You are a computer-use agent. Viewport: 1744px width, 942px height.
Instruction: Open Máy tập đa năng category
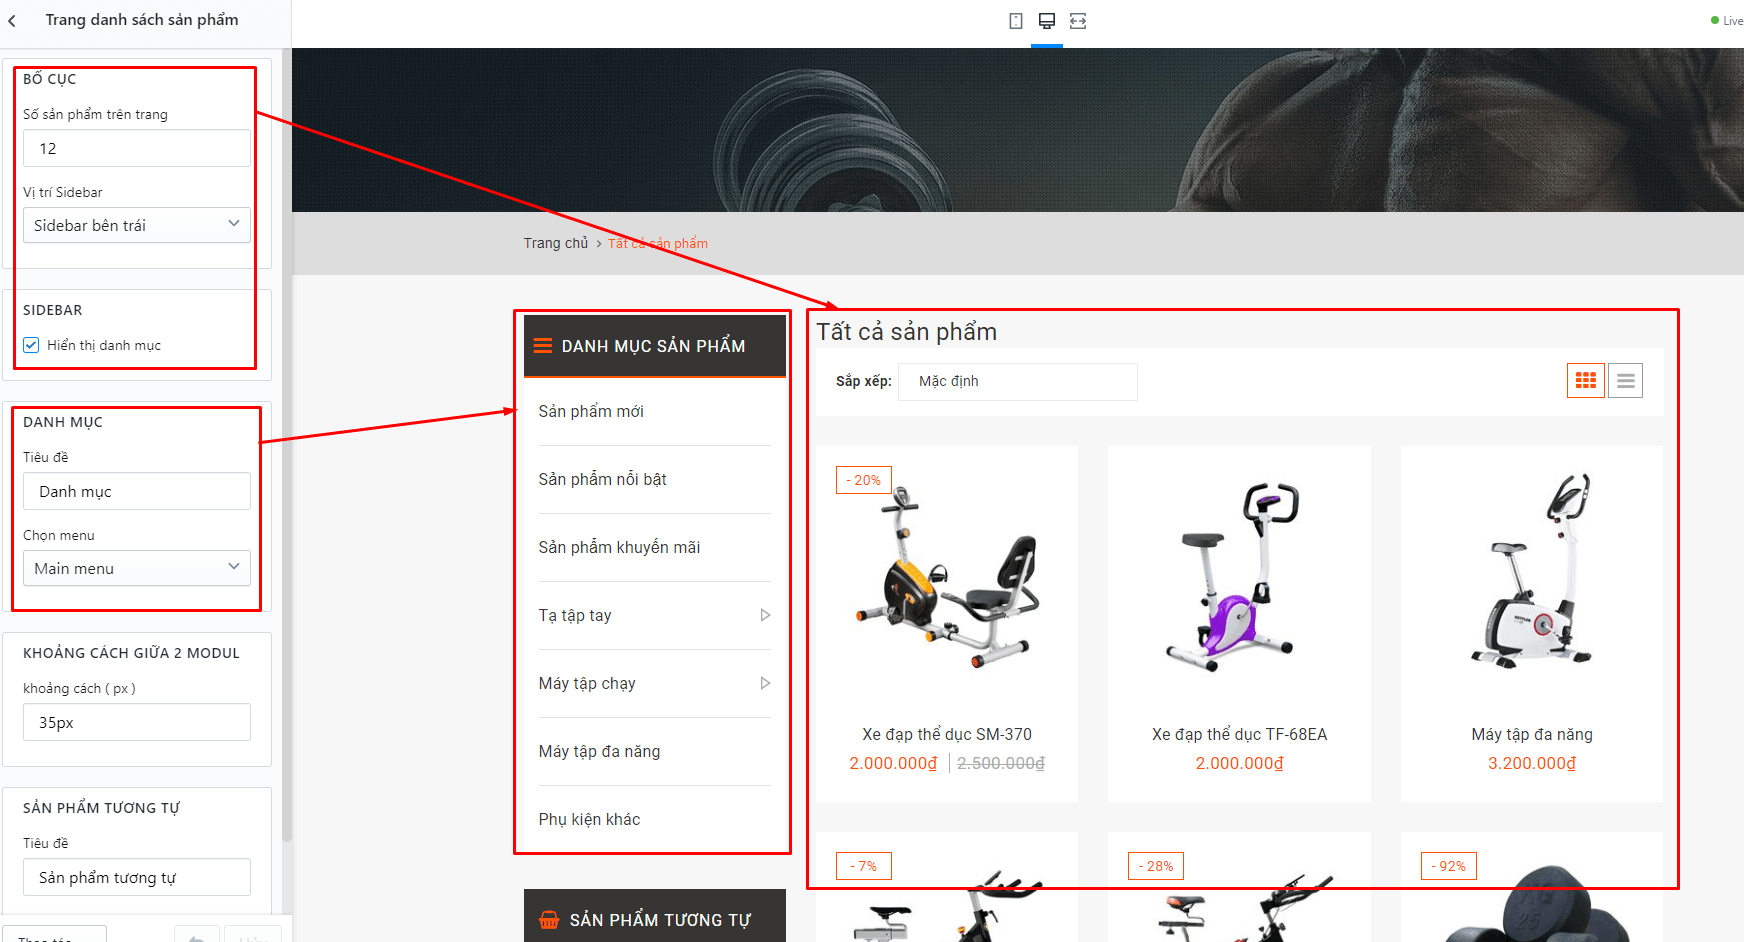[x=599, y=751]
